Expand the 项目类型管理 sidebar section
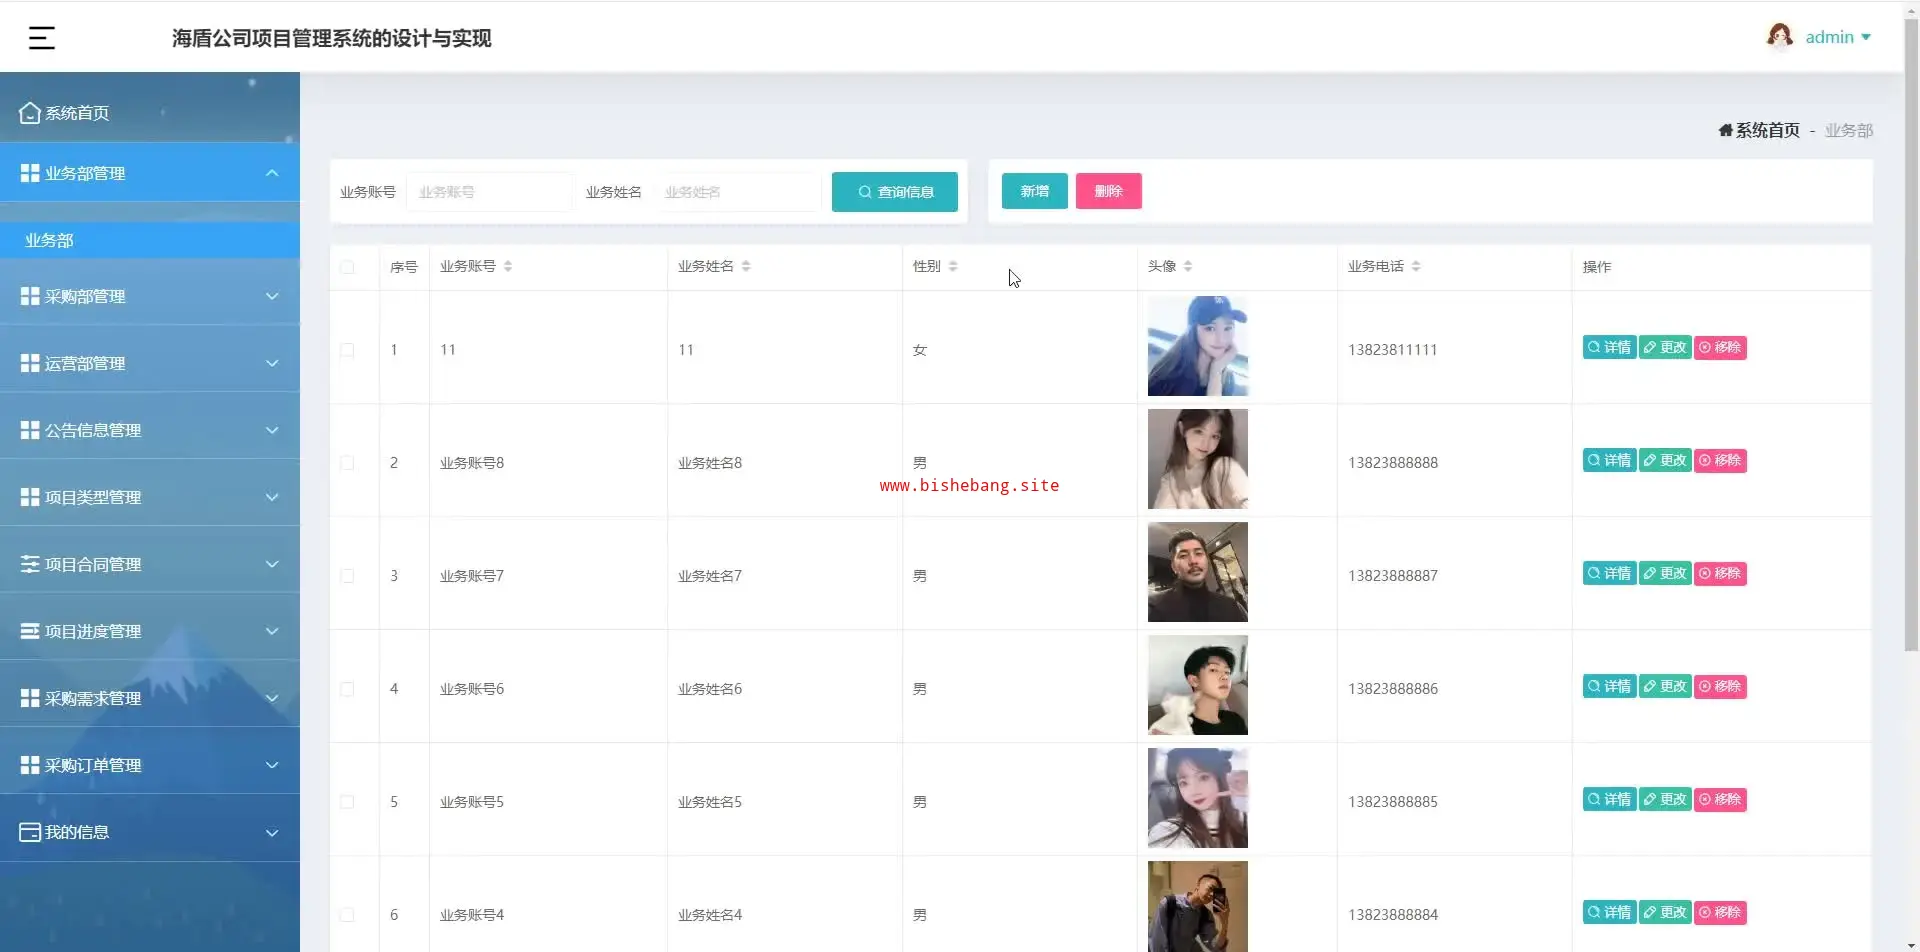 (x=150, y=497)
